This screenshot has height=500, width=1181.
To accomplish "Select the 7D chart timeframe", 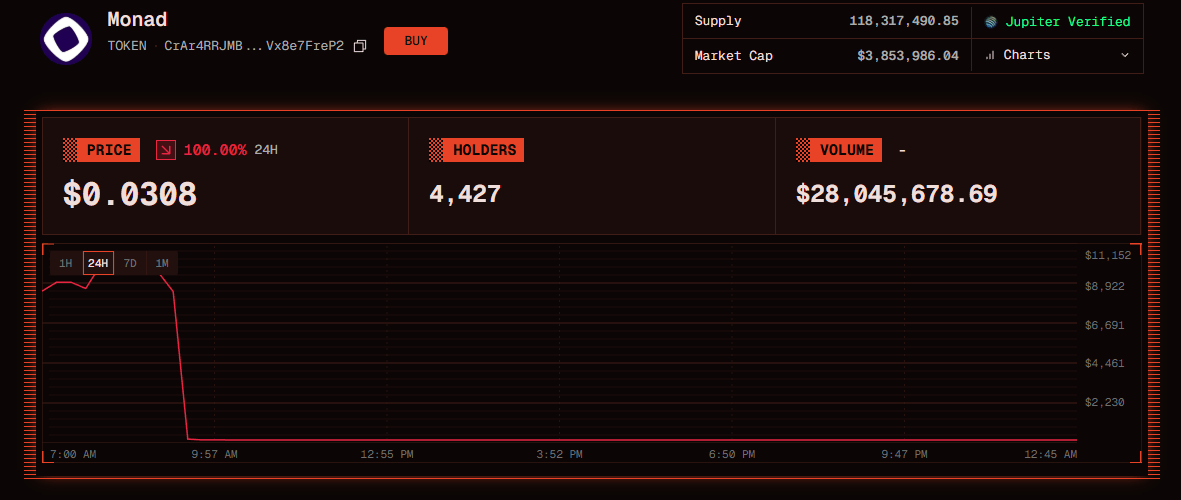I will (x=130, y=263).
